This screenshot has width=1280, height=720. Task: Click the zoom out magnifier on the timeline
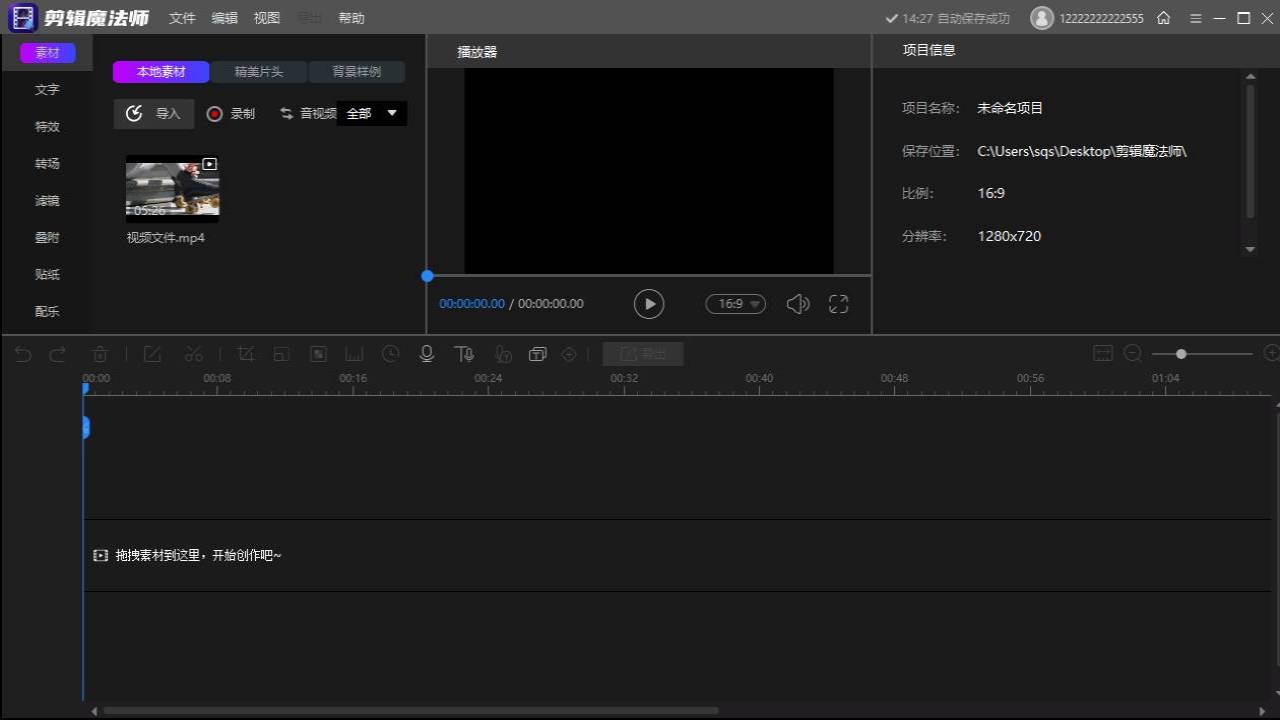[1132, 353]
